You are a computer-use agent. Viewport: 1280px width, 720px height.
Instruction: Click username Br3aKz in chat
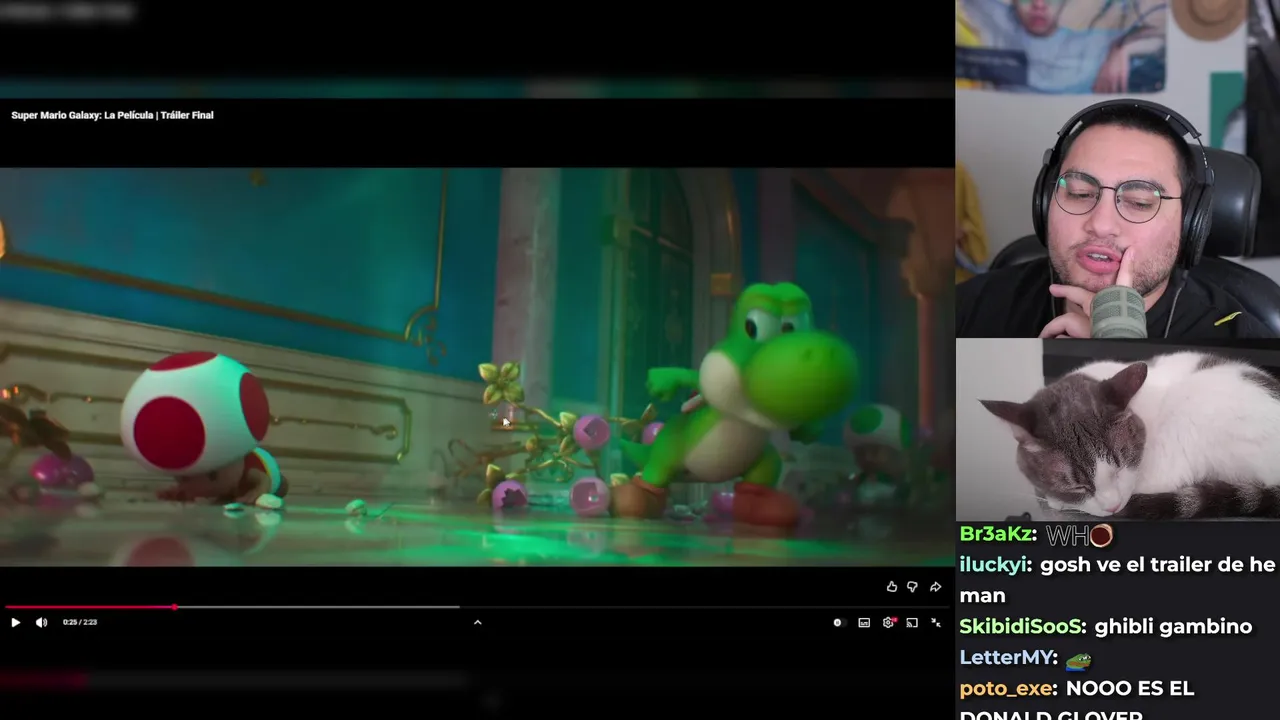pos(997,535)
